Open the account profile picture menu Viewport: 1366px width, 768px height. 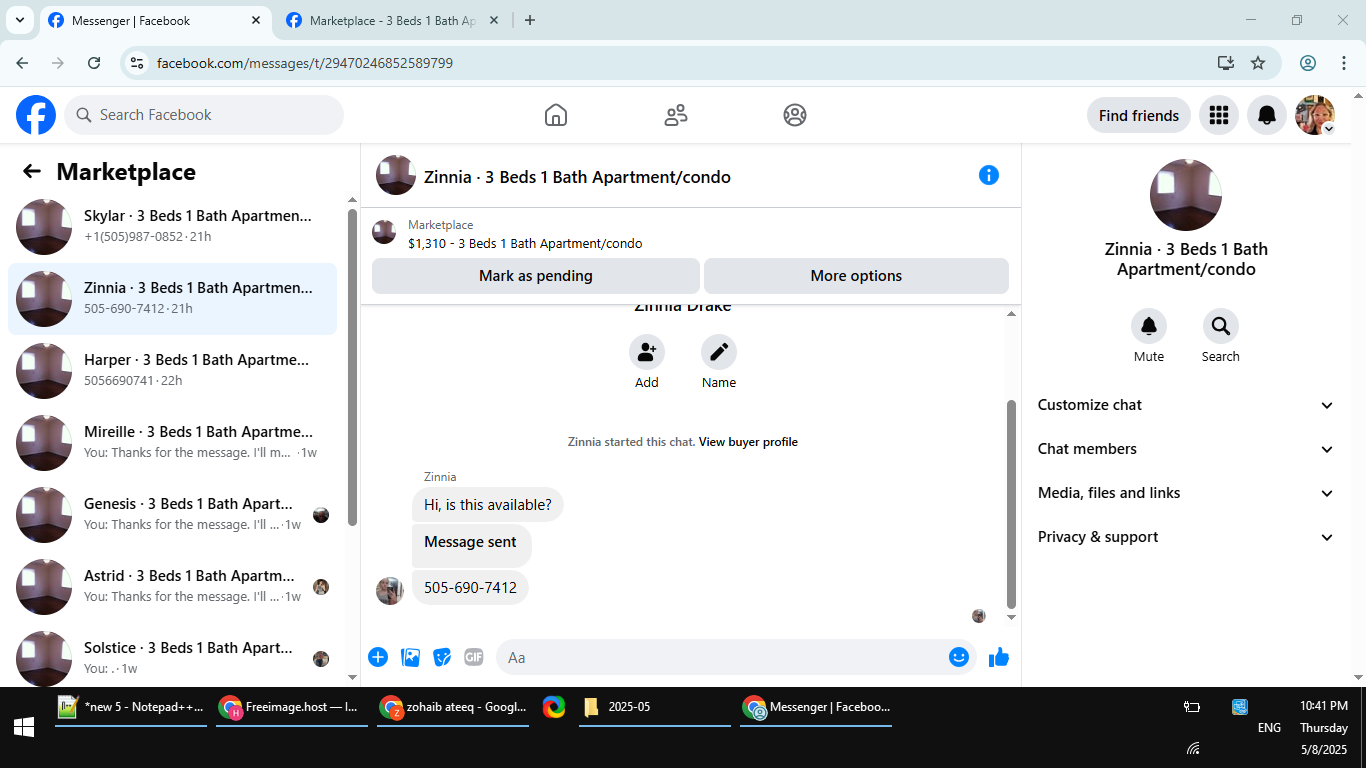[x=1315, y=115]
